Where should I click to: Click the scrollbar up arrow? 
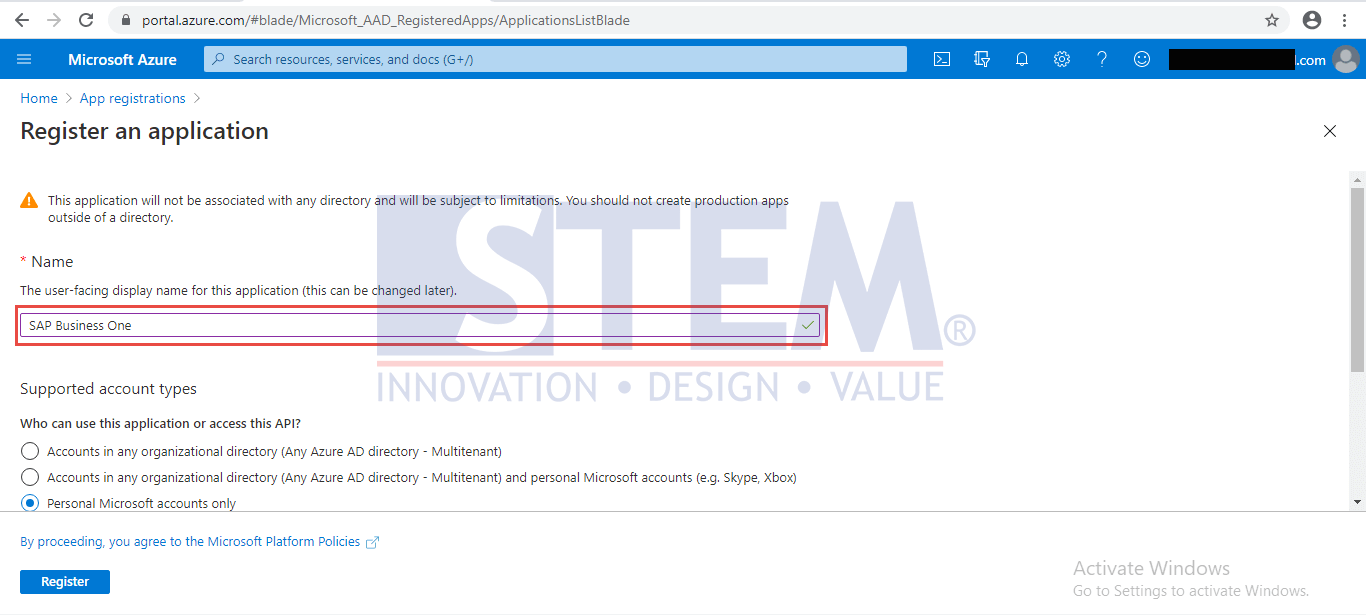click(x=1357, y=181)
